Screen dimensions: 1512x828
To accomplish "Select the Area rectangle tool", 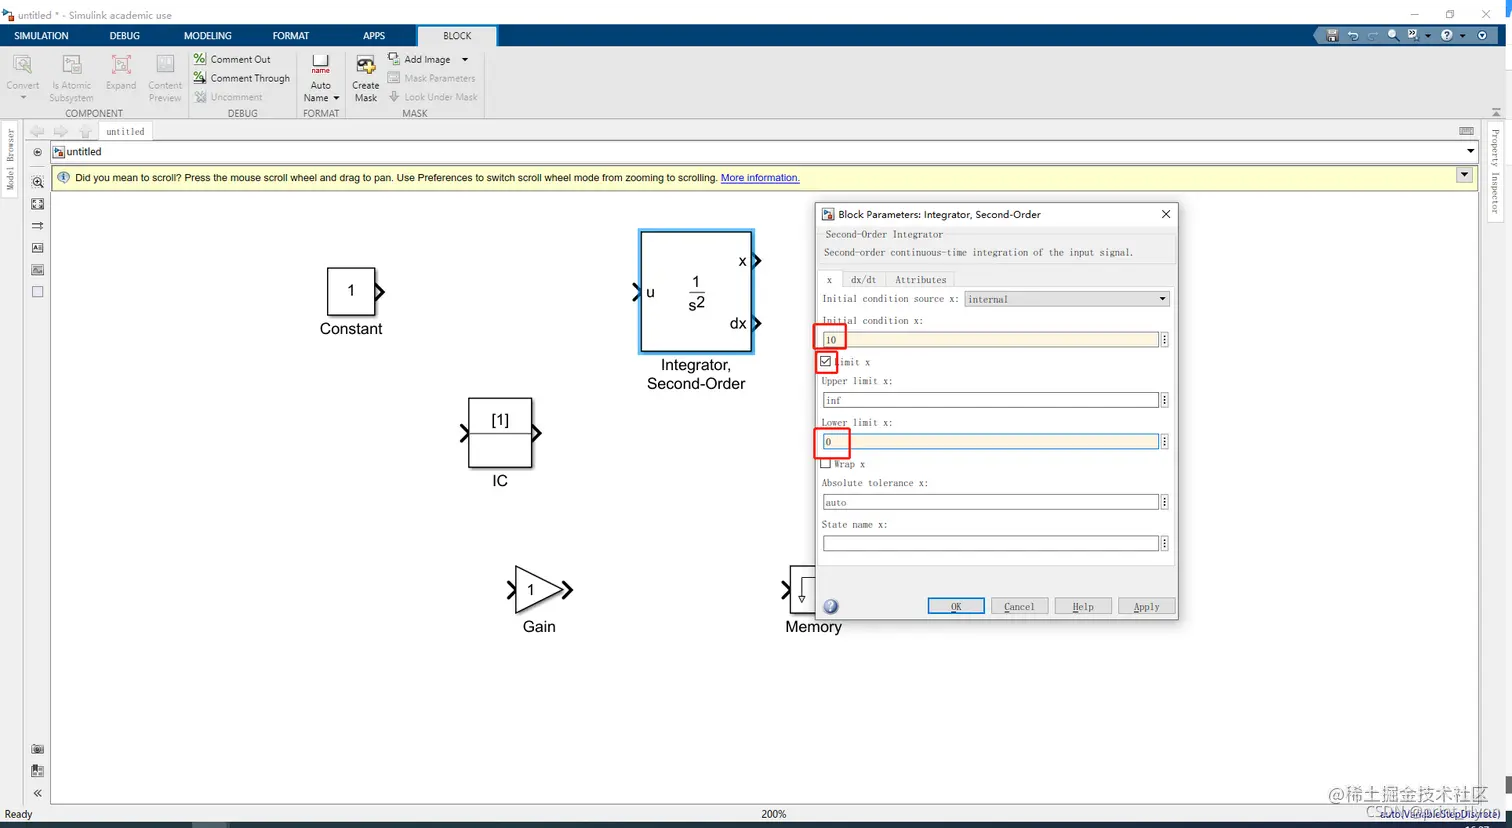I will pyautogui.click(x=37, y=292).
